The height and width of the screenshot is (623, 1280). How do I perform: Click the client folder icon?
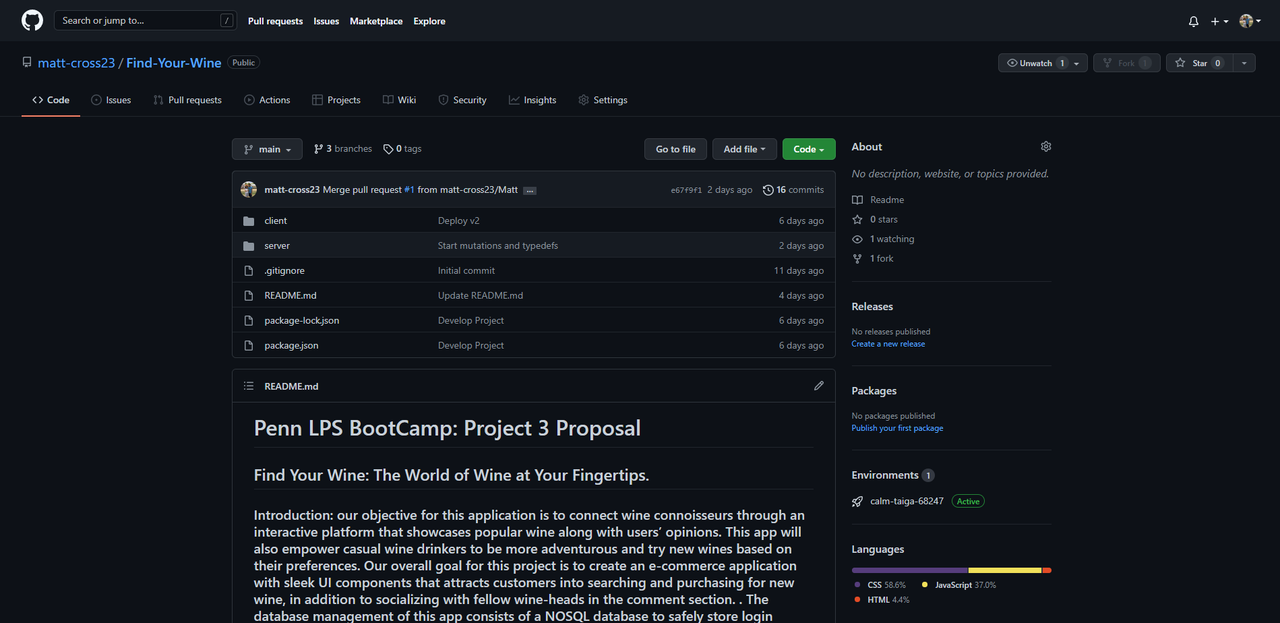(249, 221)
